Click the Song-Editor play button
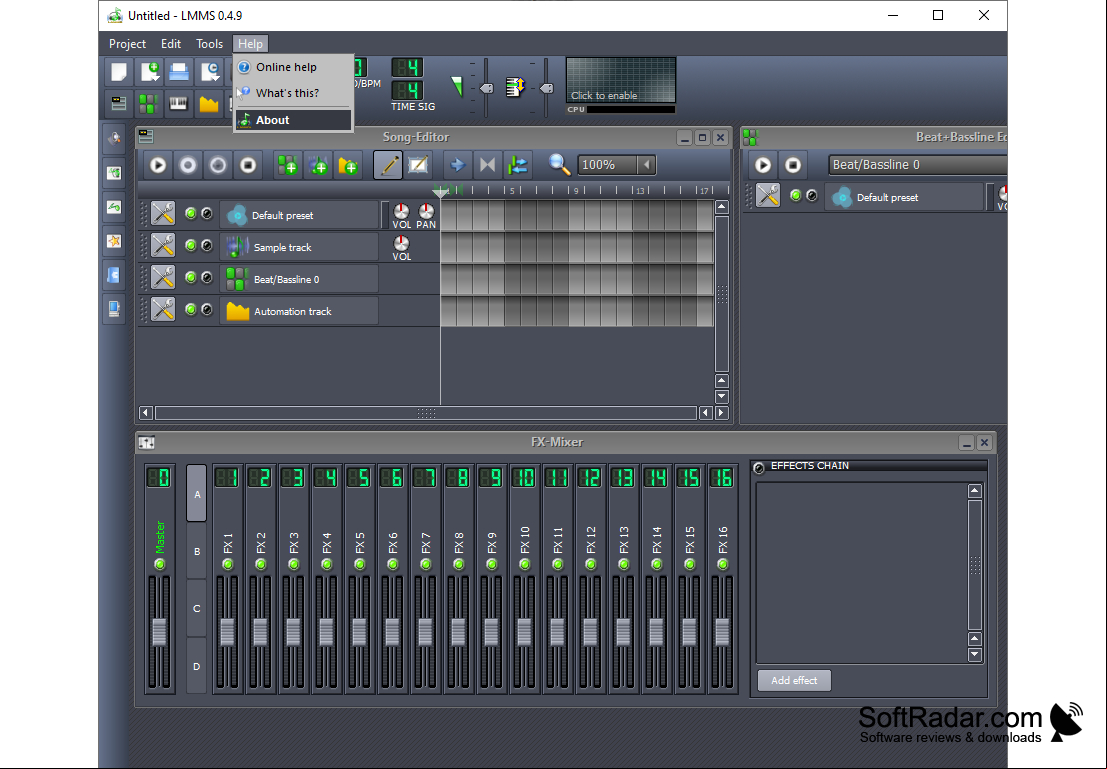The image size is (1107, 769). point(158,165)
